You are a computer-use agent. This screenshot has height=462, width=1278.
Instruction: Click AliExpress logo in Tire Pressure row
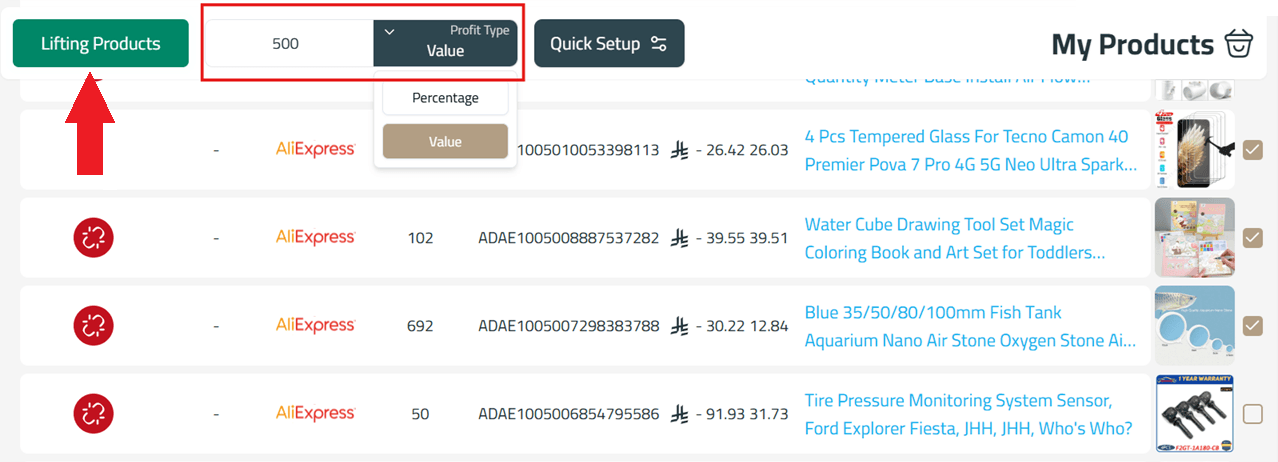click(x=315, y=414)
